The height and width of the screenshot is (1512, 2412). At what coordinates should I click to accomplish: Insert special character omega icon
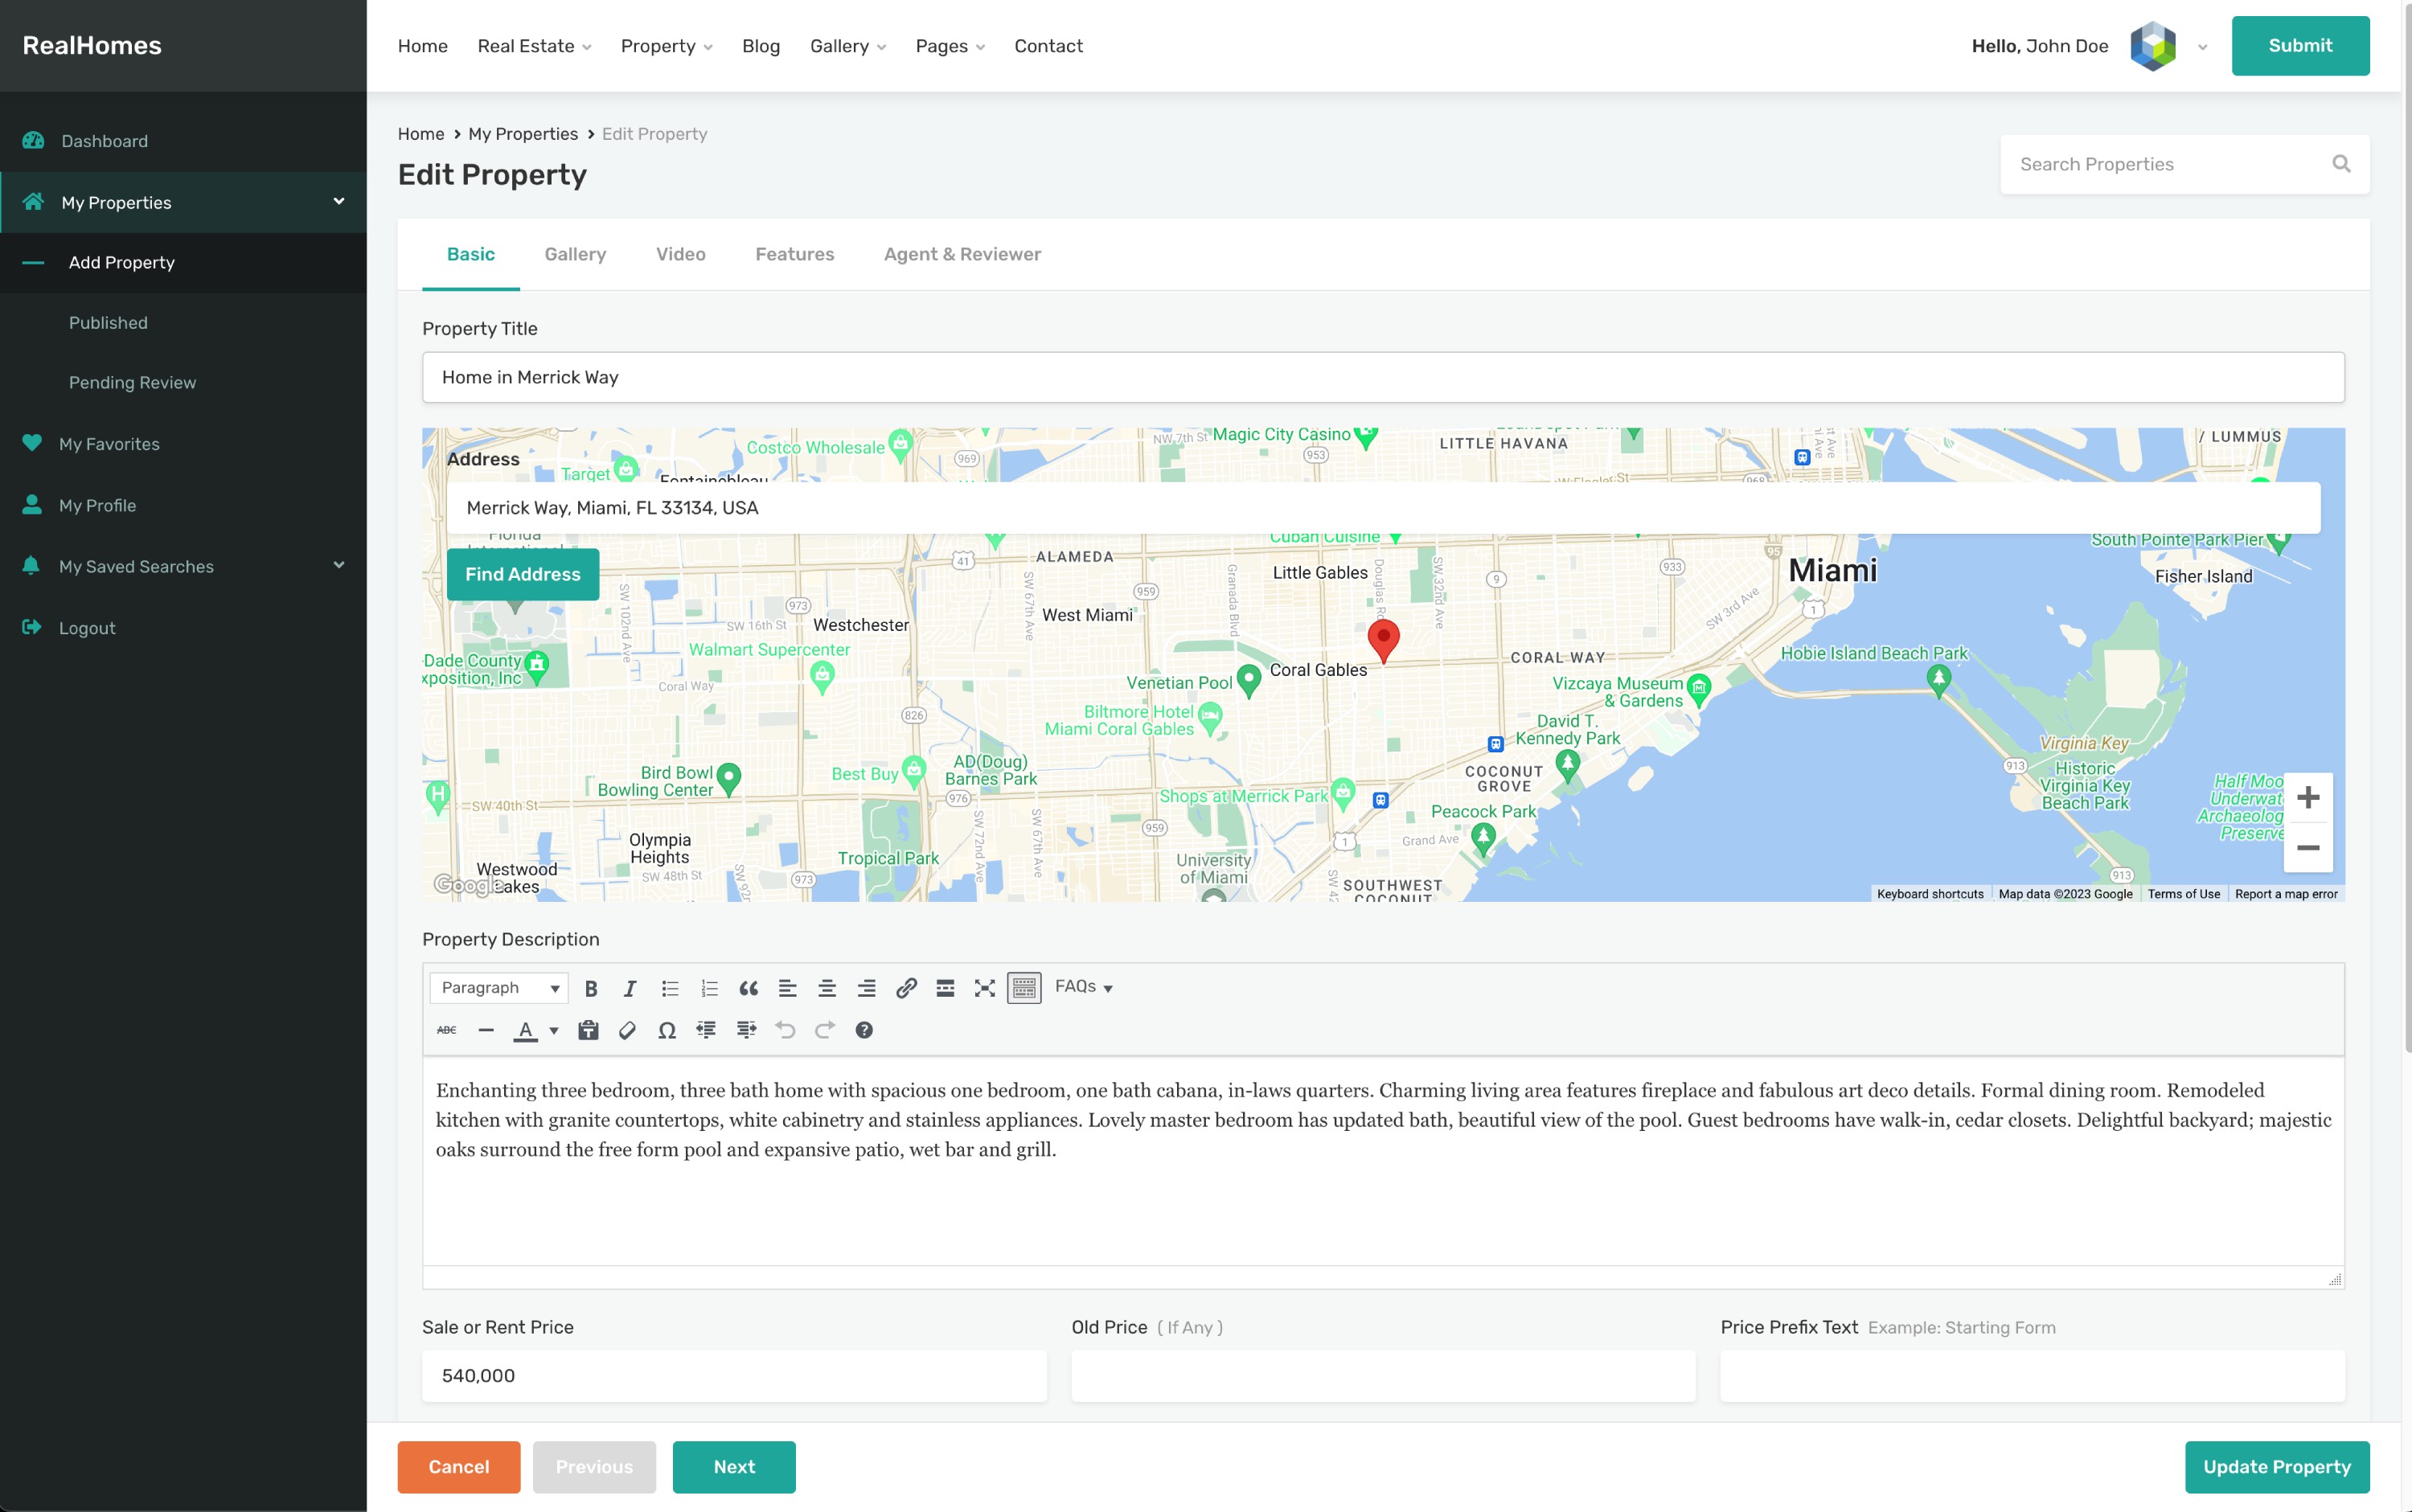(x=667, y=1030)
